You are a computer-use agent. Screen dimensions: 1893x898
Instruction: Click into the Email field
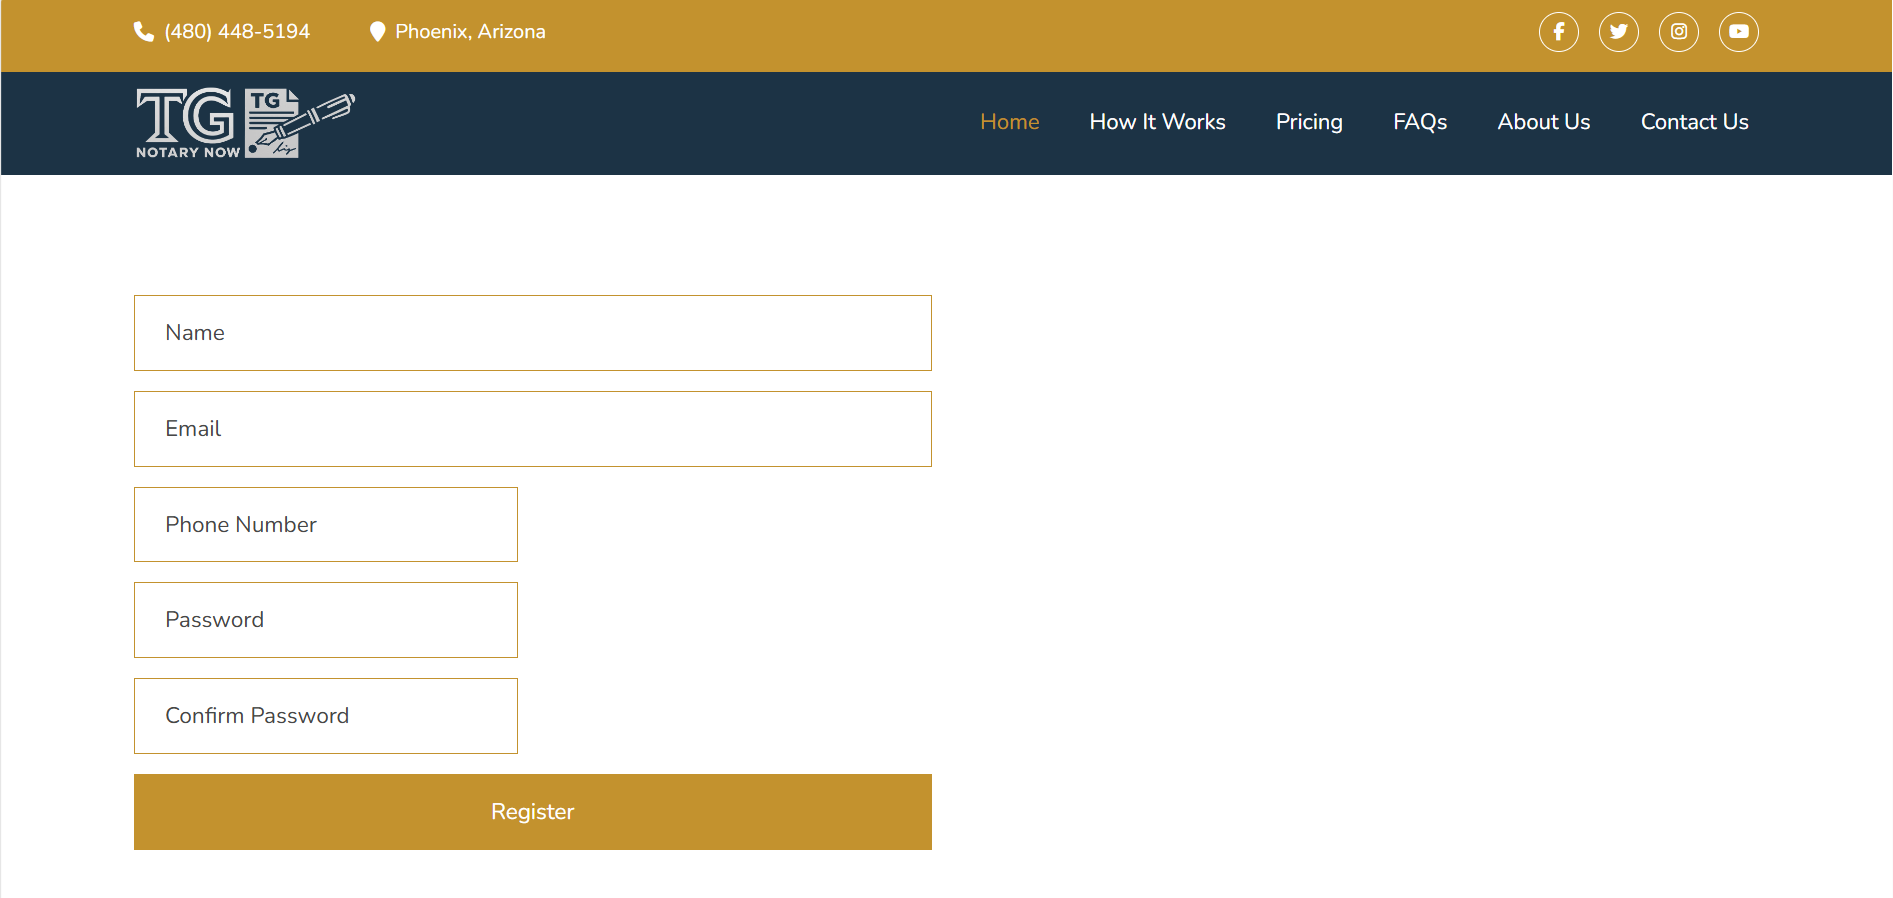(x=532, y=429)
